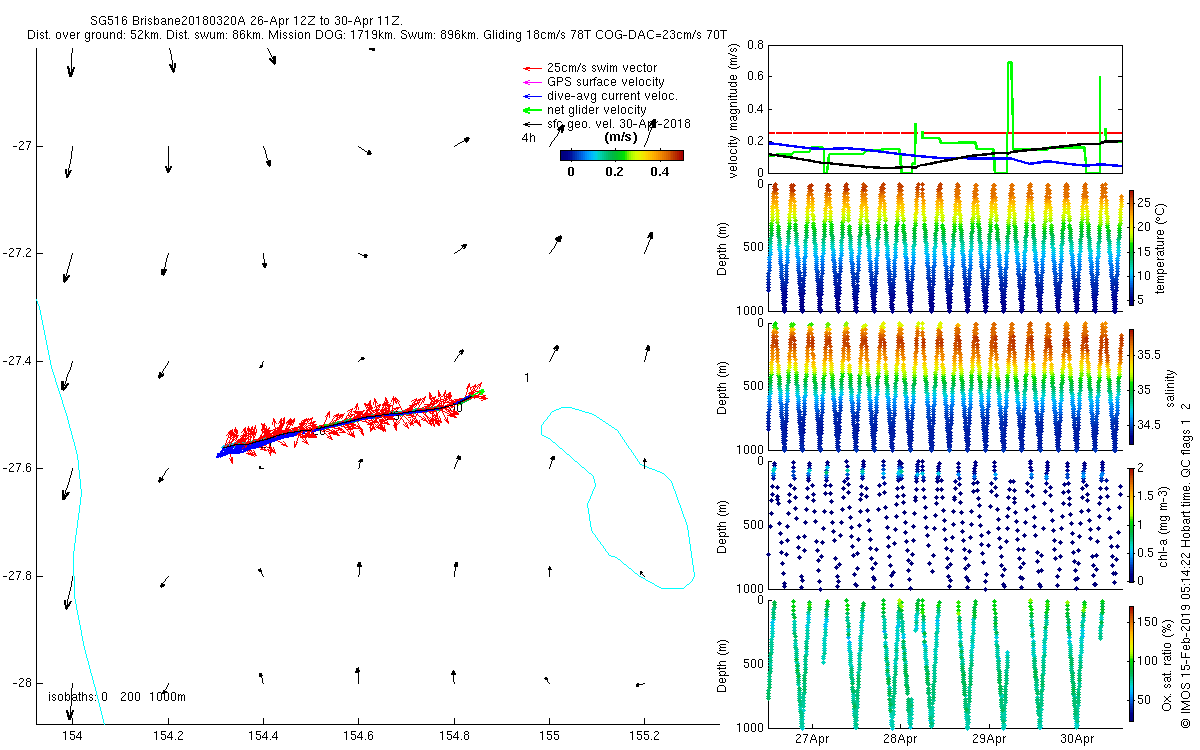Click the '(m/s)' label above the velocity colorbar
Image resolution: width=1200 pixels, height=750 pixels.
622,137
